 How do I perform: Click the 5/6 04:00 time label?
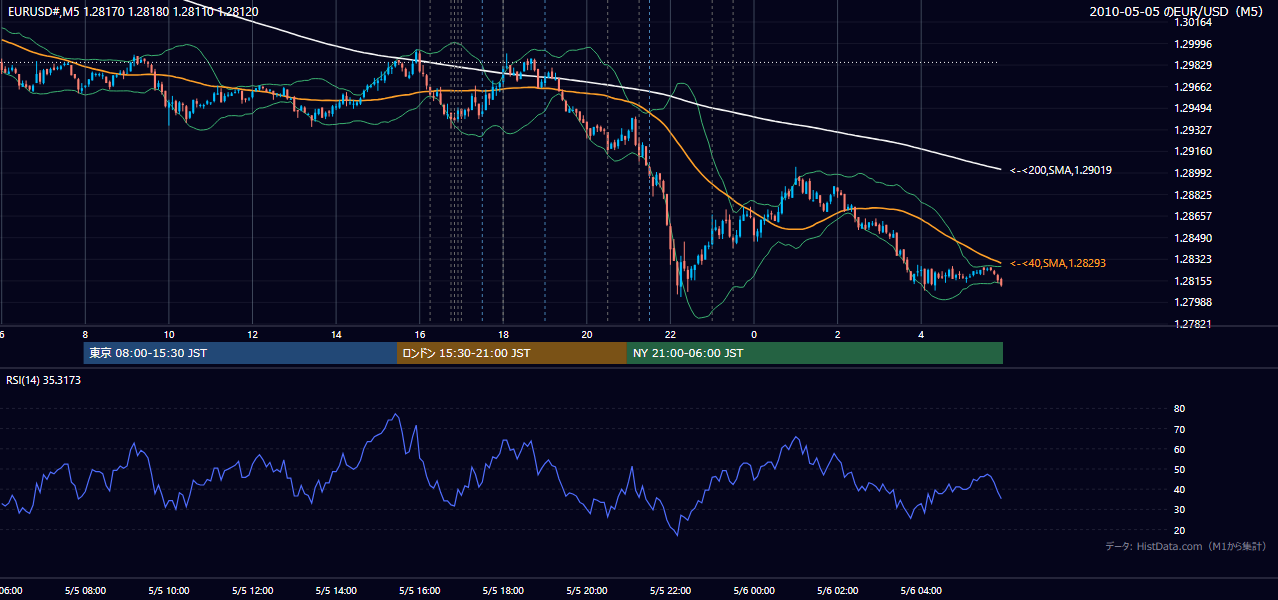click(x=922, y=591)
